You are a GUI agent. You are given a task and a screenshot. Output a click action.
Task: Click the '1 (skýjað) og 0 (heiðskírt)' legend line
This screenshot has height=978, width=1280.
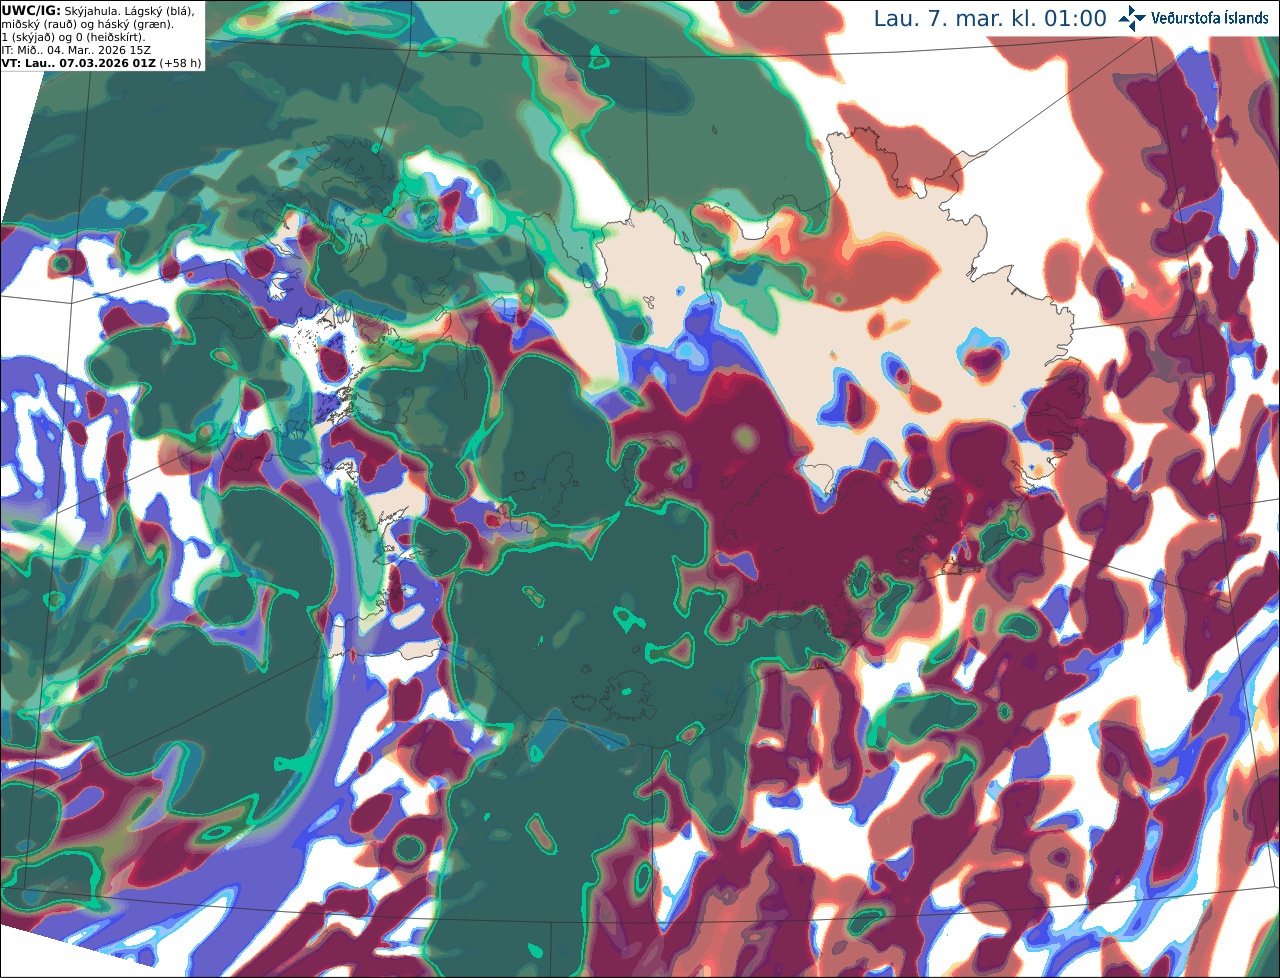coord(73,37)
